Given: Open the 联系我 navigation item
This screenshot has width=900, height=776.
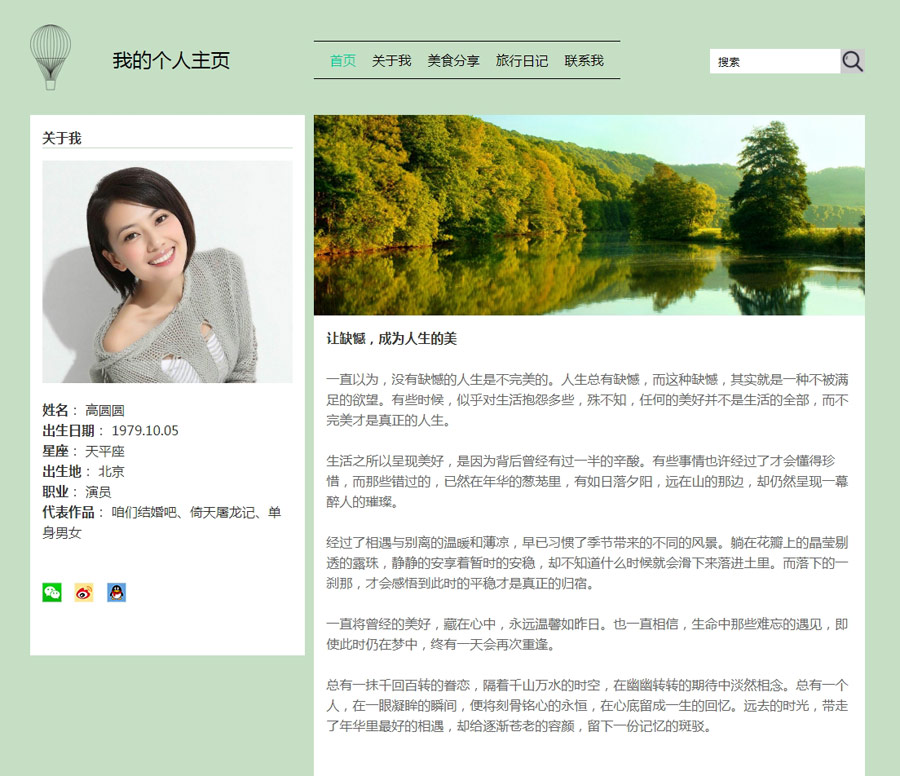Looking at the screenshot, I should 584,60.
